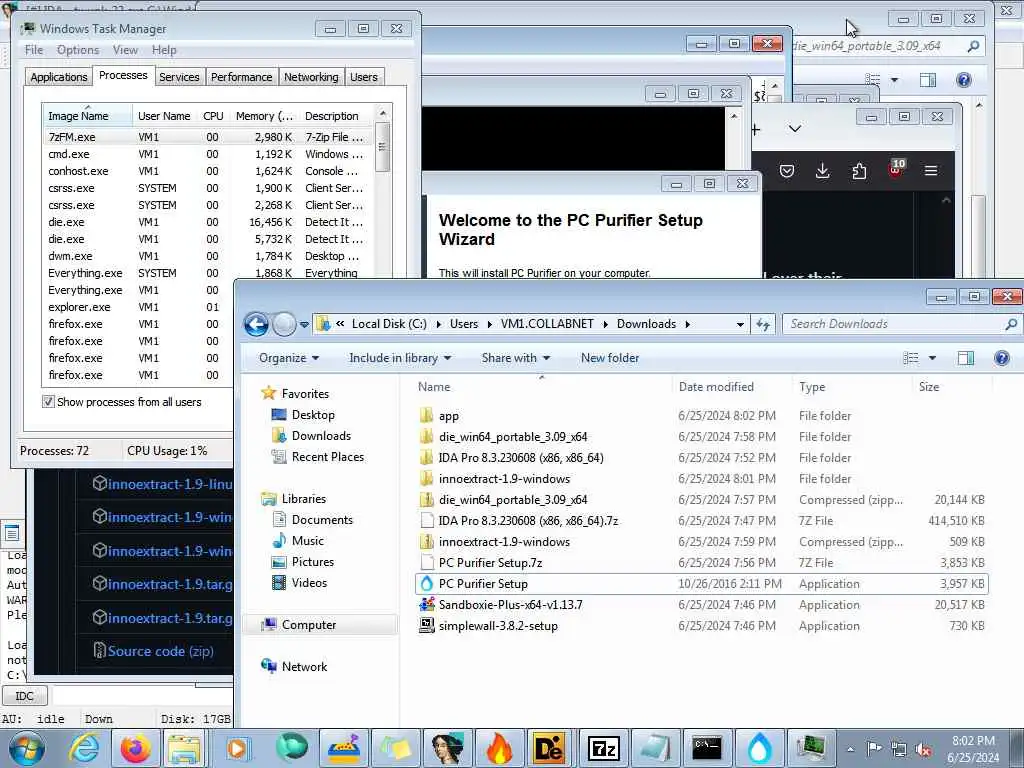Screen dimensions: 1024x768
Task: Switch to Services tab in Task Manager
Action: click(x=179, y=77)
